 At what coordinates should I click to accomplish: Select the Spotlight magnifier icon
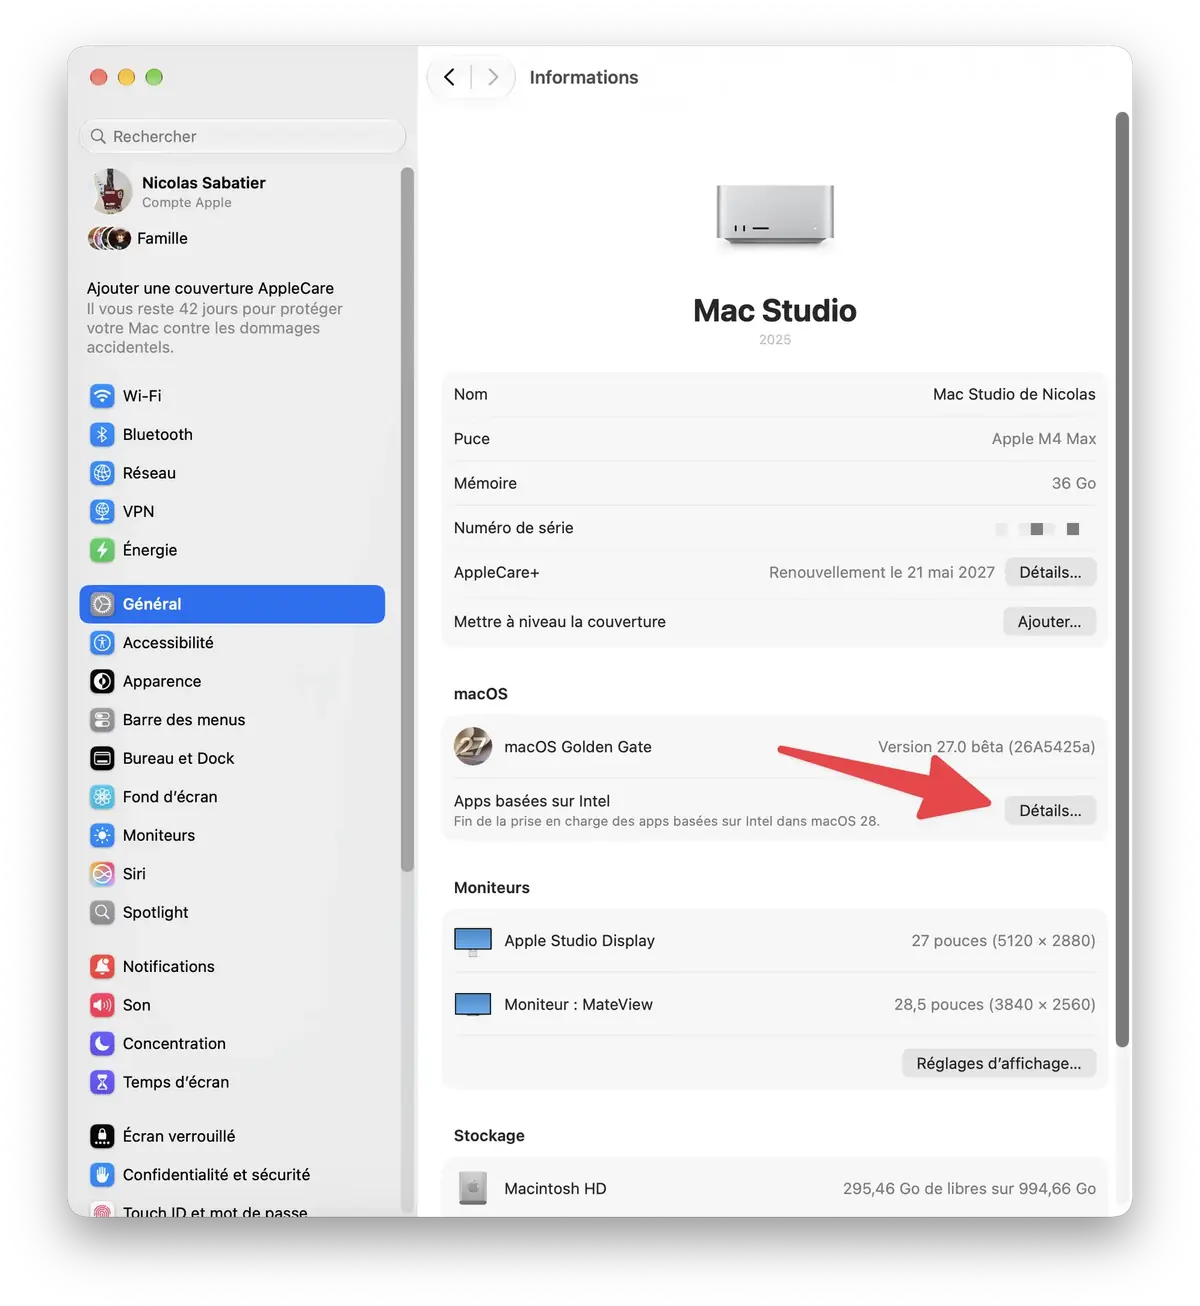click(102, 912)
